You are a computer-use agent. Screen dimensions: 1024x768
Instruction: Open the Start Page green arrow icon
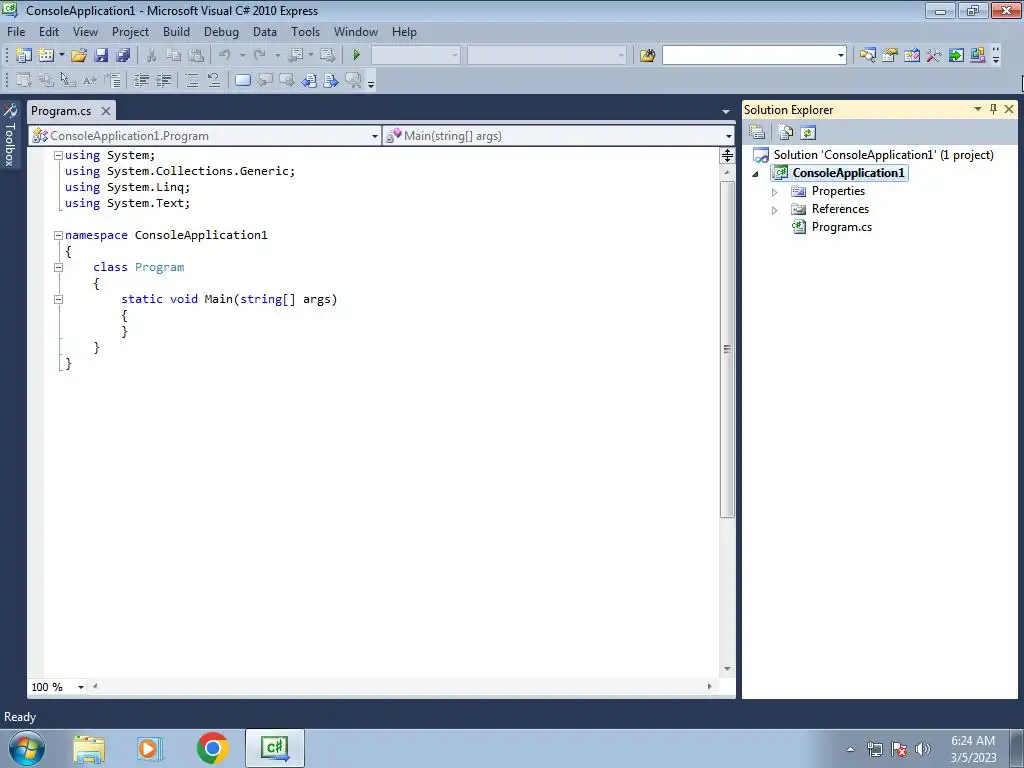(956, 56)
